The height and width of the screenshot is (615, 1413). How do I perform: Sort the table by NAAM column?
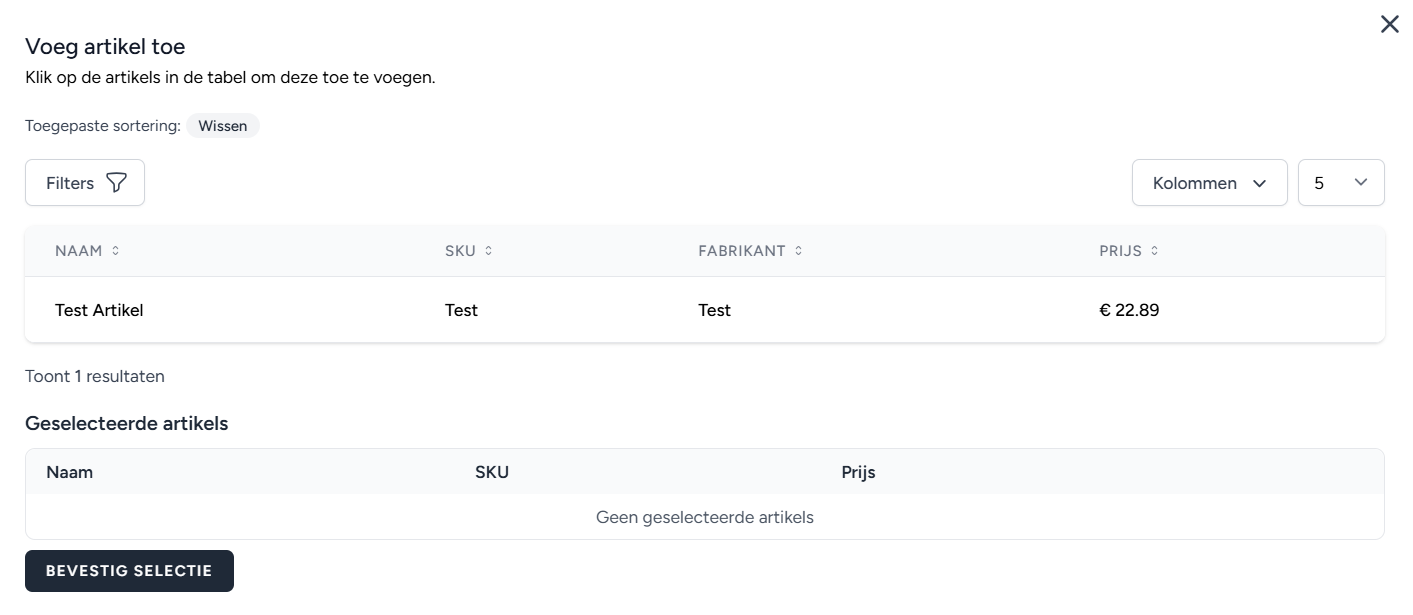[x=78, y=251]
